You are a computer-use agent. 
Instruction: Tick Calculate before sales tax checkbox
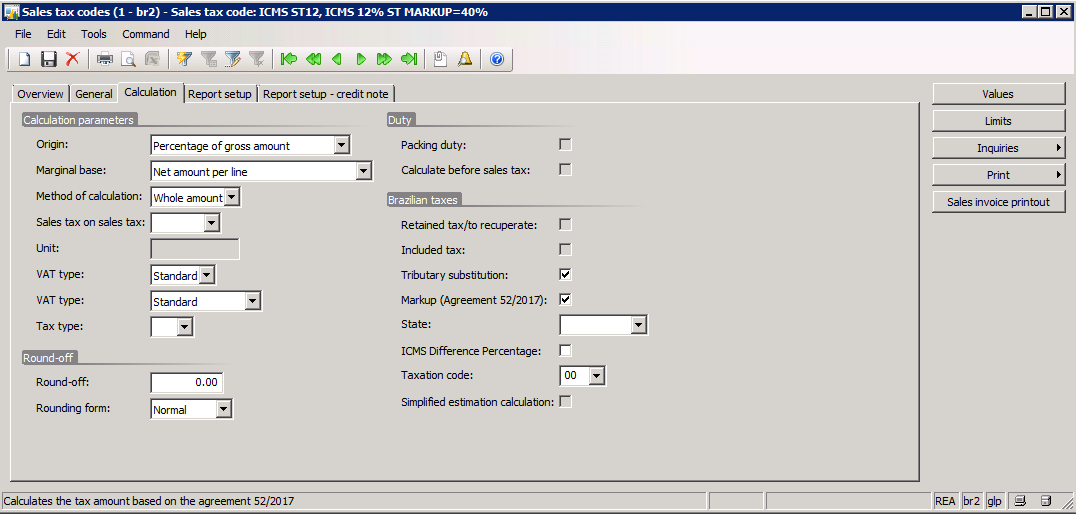tap(565, 170)
